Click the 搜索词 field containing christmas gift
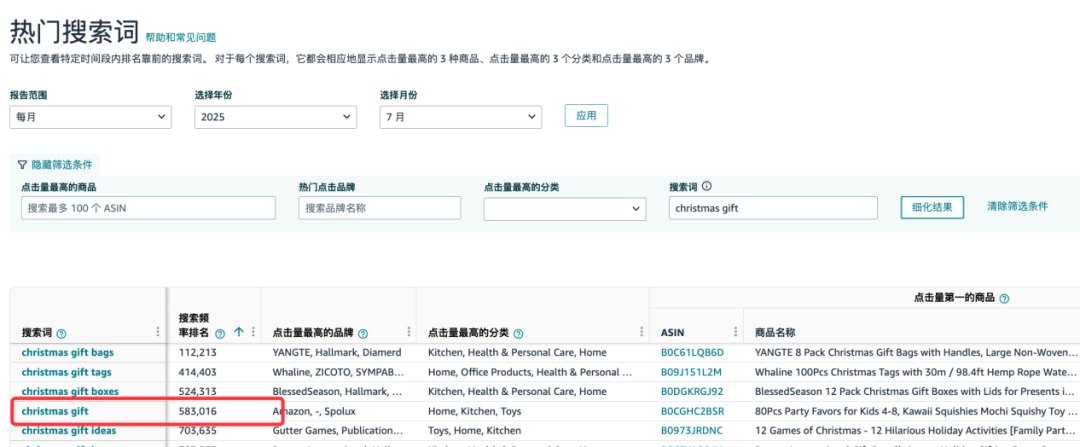Screen dimensions: 1080x447 click(773, 208)
